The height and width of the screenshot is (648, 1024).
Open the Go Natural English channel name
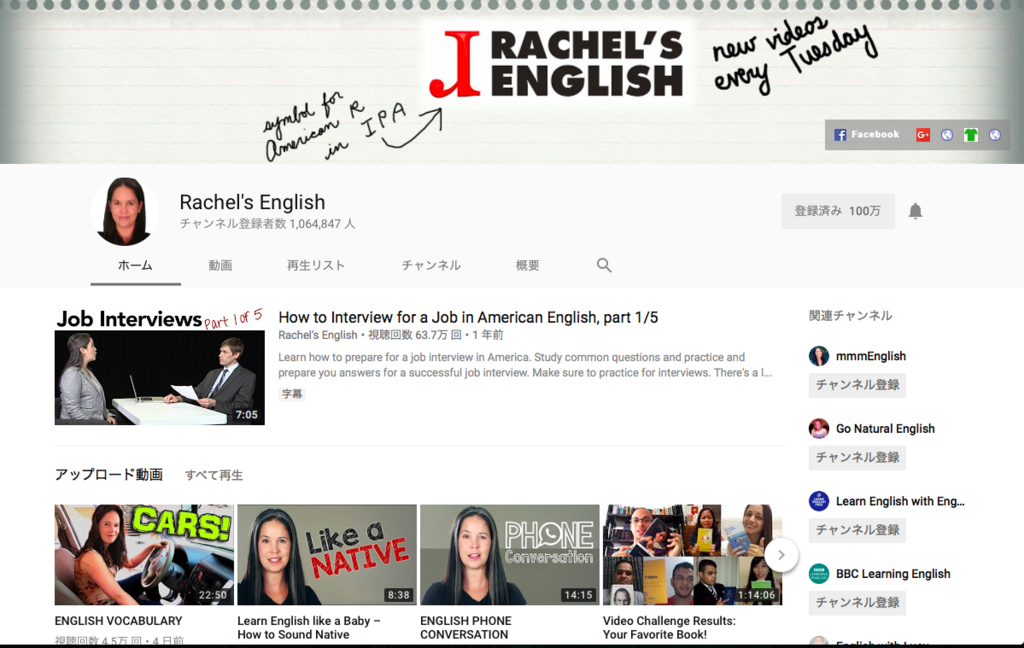[885, 429]
